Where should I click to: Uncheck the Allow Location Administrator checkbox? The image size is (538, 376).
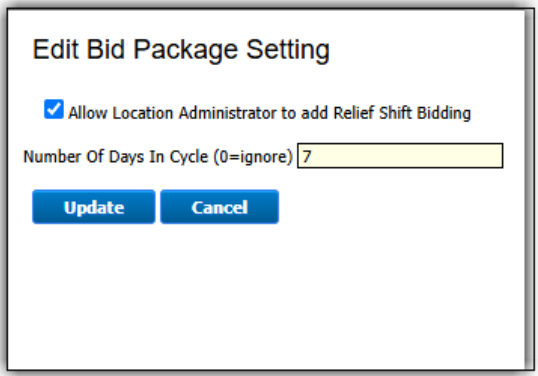tap(54, 109)
